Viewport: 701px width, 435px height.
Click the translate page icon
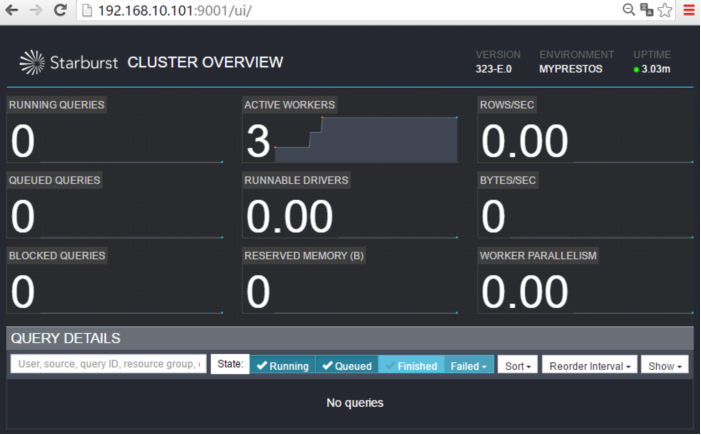(646, 9)
